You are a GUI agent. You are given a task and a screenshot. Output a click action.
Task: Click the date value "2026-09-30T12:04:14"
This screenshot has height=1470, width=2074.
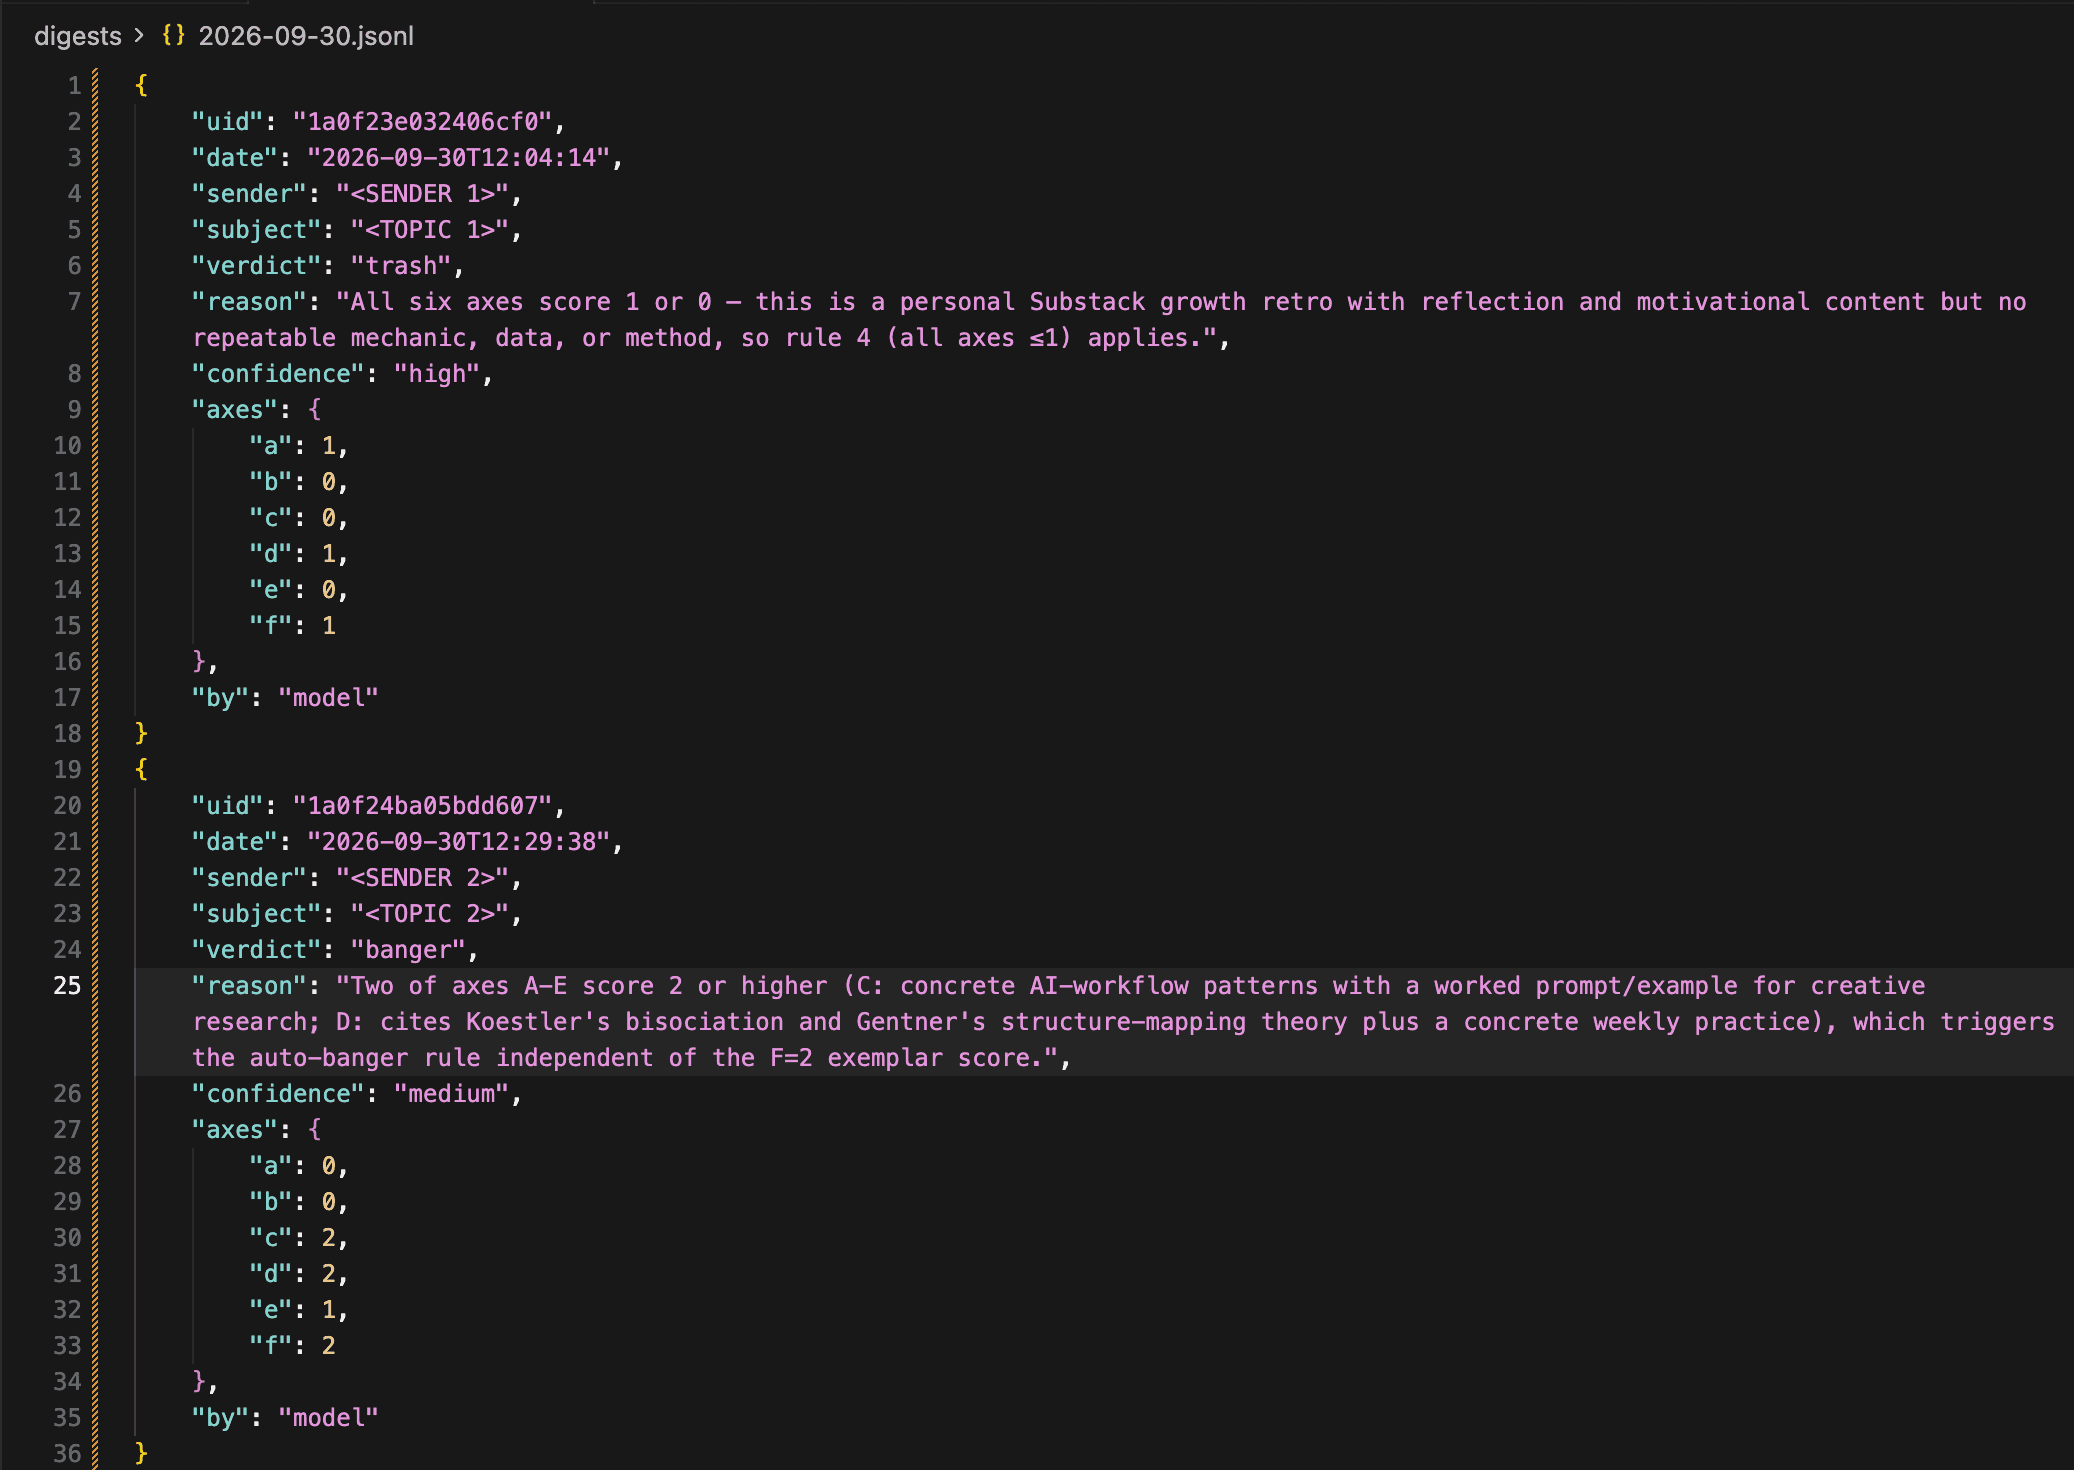click(458, 158)
